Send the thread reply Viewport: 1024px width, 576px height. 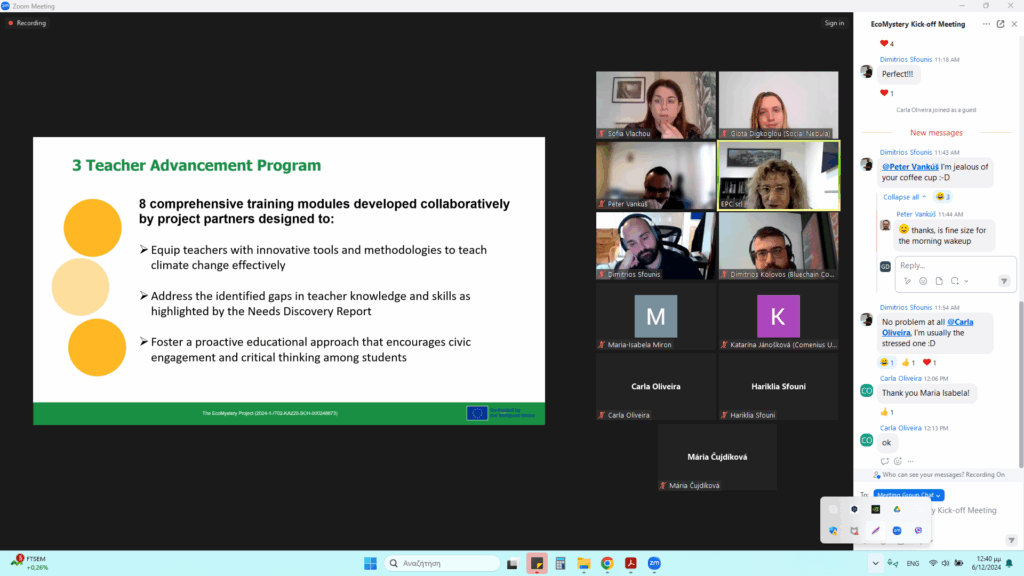1004,281
